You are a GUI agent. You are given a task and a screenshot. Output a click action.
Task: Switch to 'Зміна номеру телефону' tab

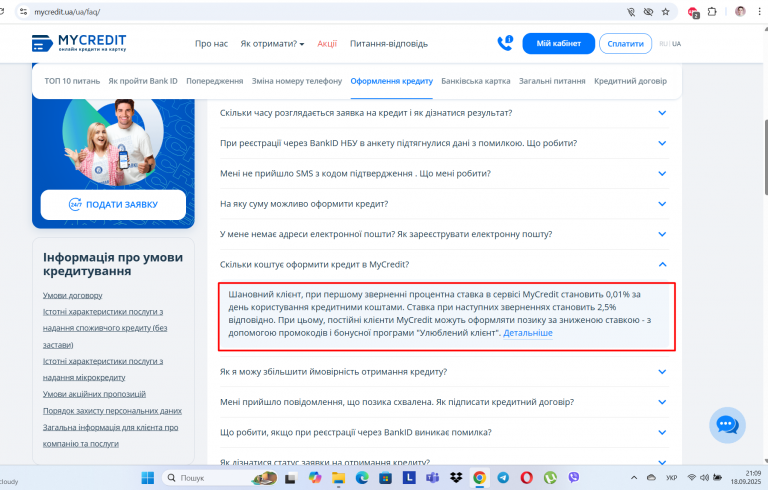pos(297,81)
